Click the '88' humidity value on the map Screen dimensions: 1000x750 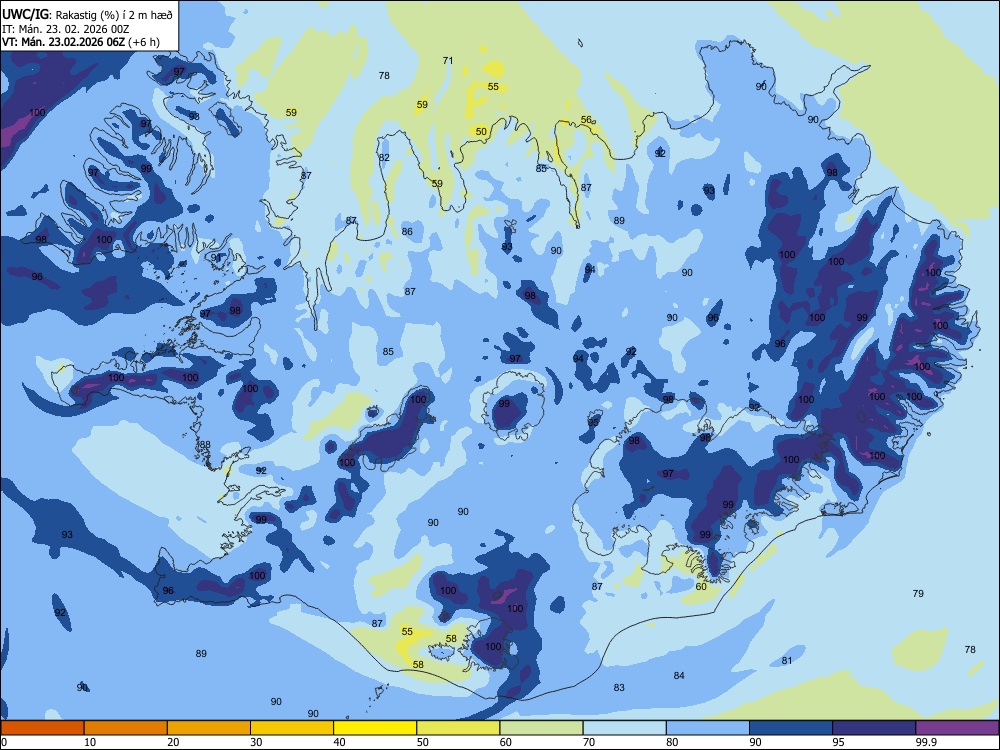pyautogui.click(x=205, y=445)
